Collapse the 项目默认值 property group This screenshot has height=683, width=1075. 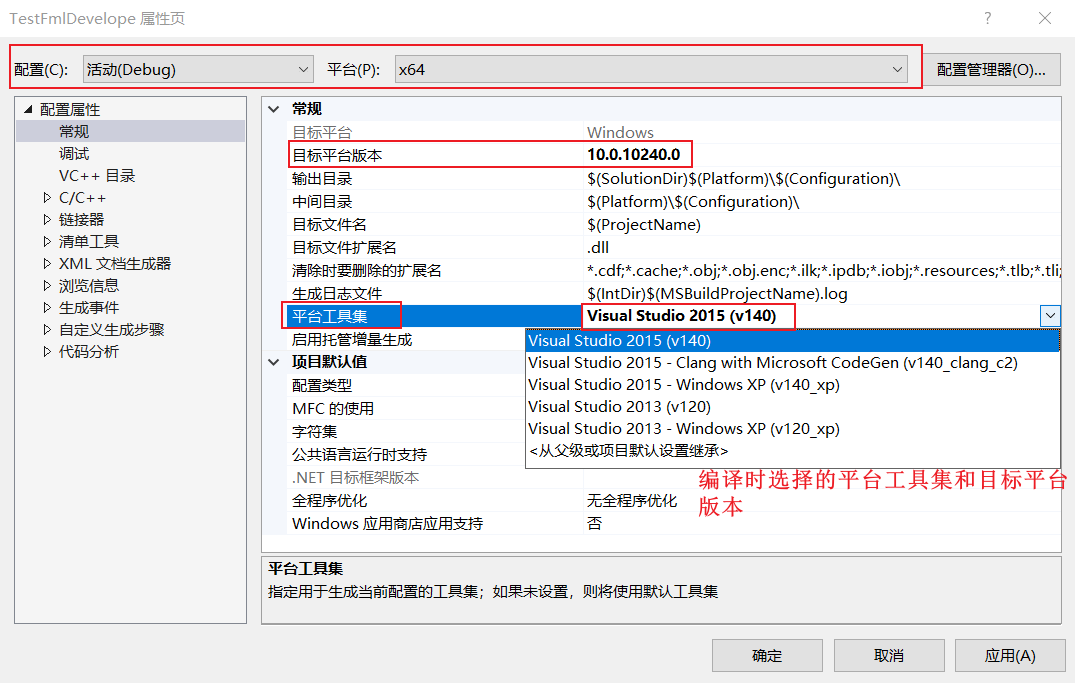pos(274,362)
